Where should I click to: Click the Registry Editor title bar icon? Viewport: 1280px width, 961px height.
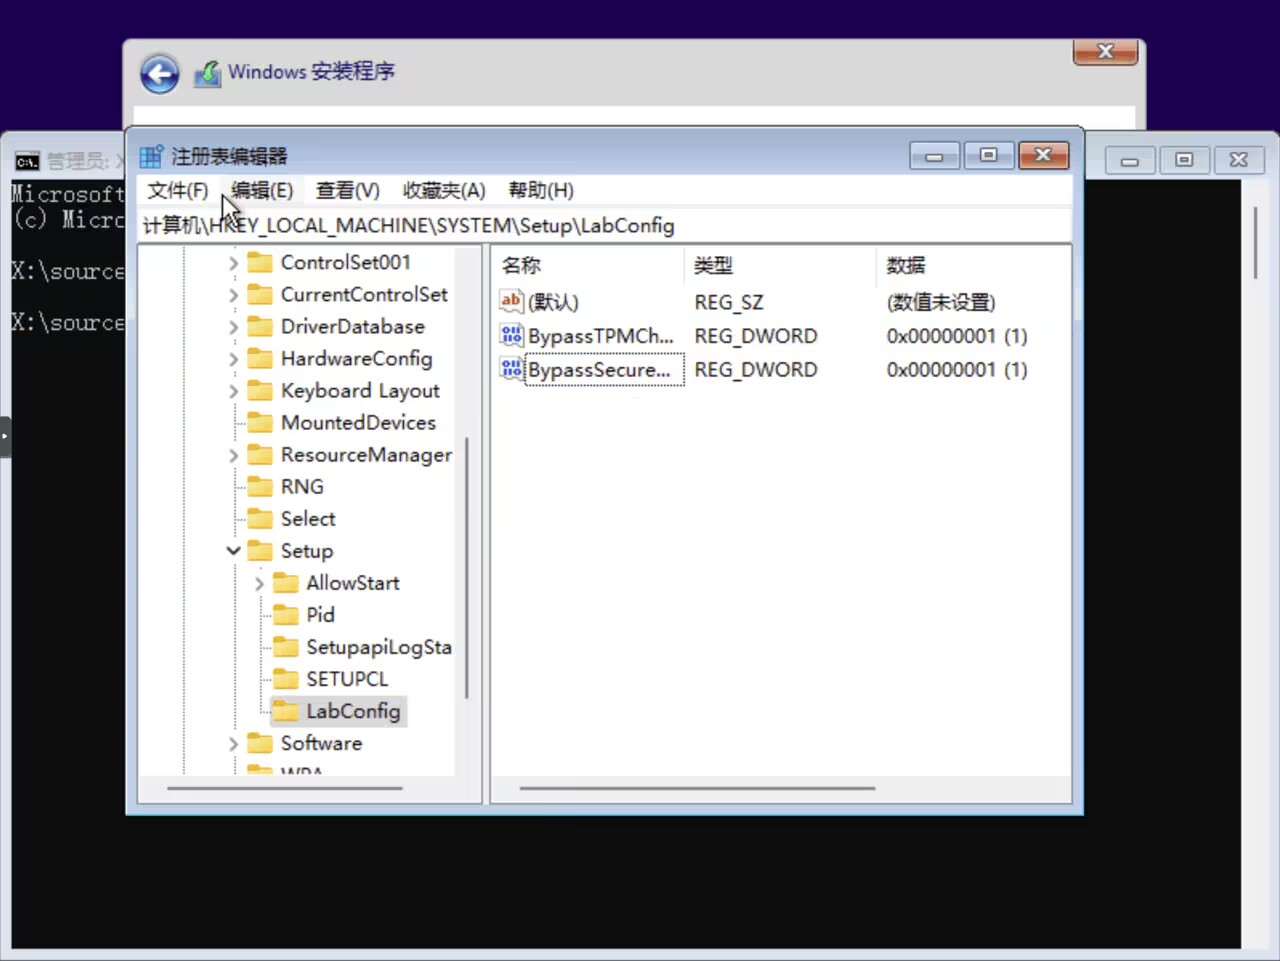pyautogui.click(x=151, y=156)
